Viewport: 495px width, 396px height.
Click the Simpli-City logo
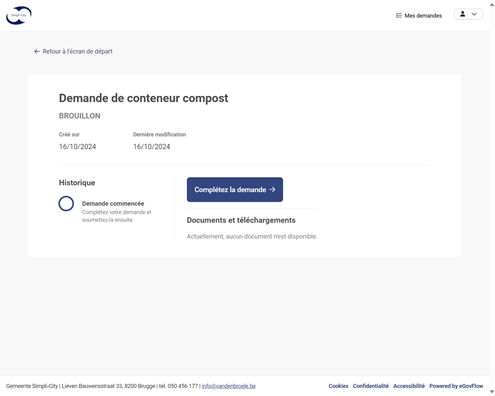point(19,15)
